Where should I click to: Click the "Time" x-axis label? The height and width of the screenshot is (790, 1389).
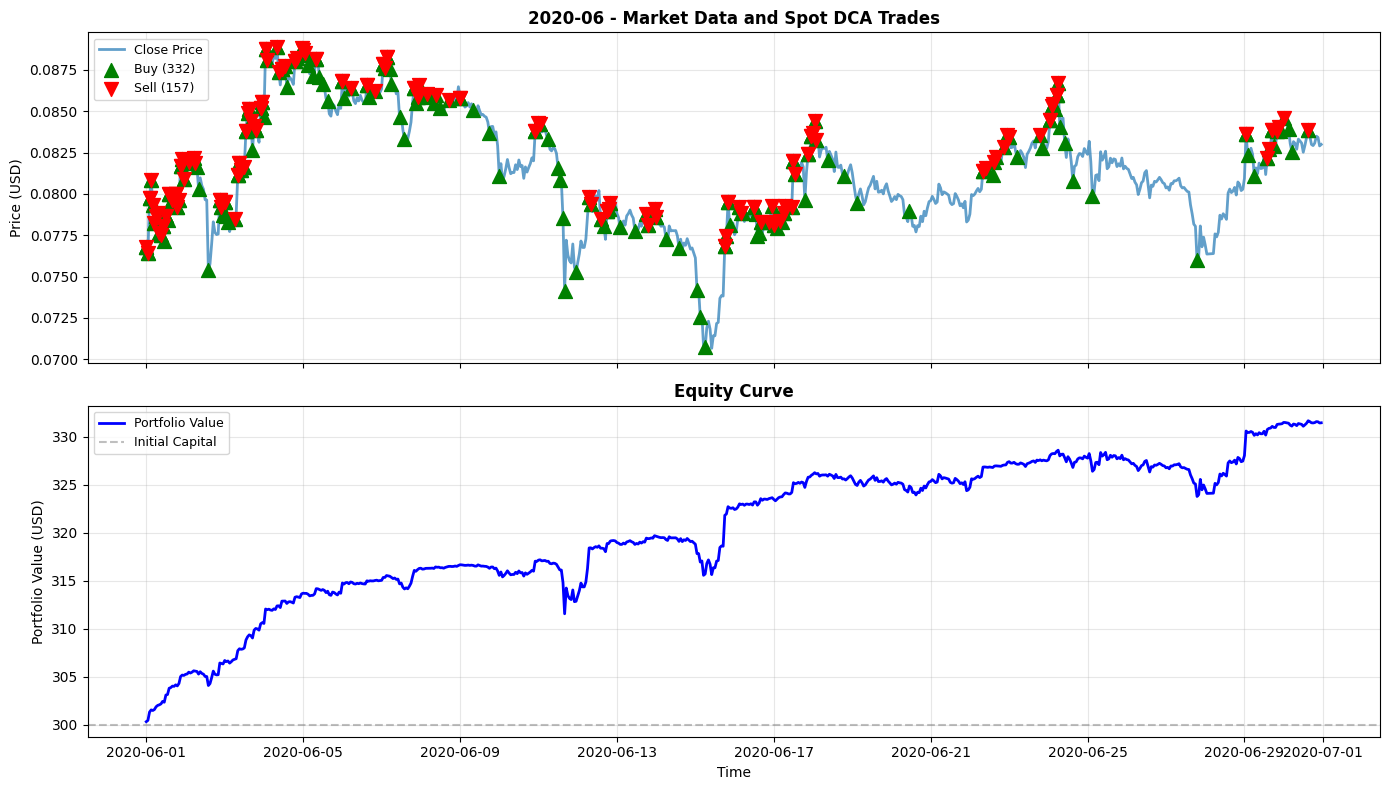click(733, 772)
